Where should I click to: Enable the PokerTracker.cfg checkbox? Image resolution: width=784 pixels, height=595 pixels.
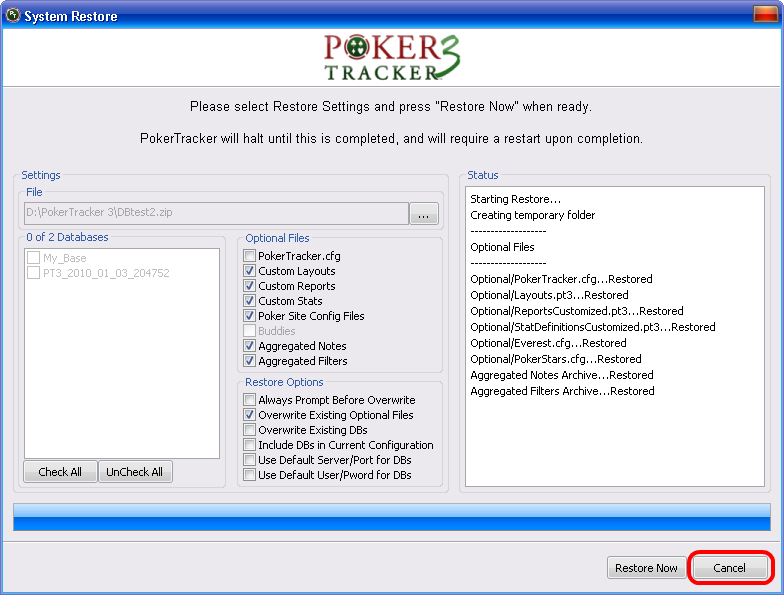click(250, 256)
